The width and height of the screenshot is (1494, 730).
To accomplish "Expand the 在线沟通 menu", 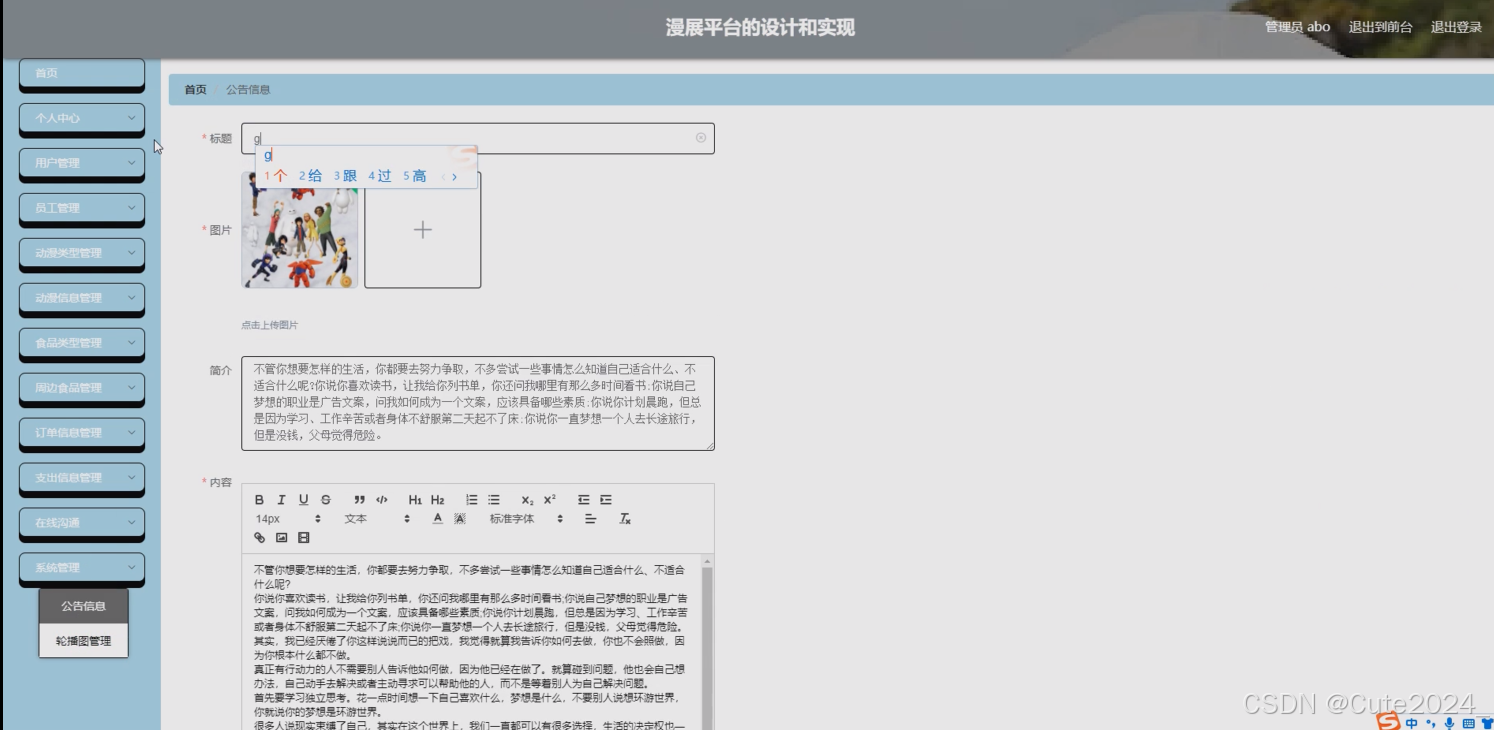I will point(82,523).
